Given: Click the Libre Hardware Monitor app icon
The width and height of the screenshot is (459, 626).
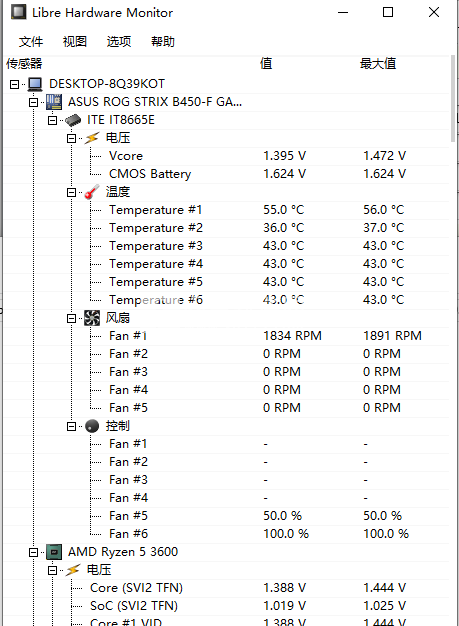Looking at the screenshot, I should pos(18,12).
